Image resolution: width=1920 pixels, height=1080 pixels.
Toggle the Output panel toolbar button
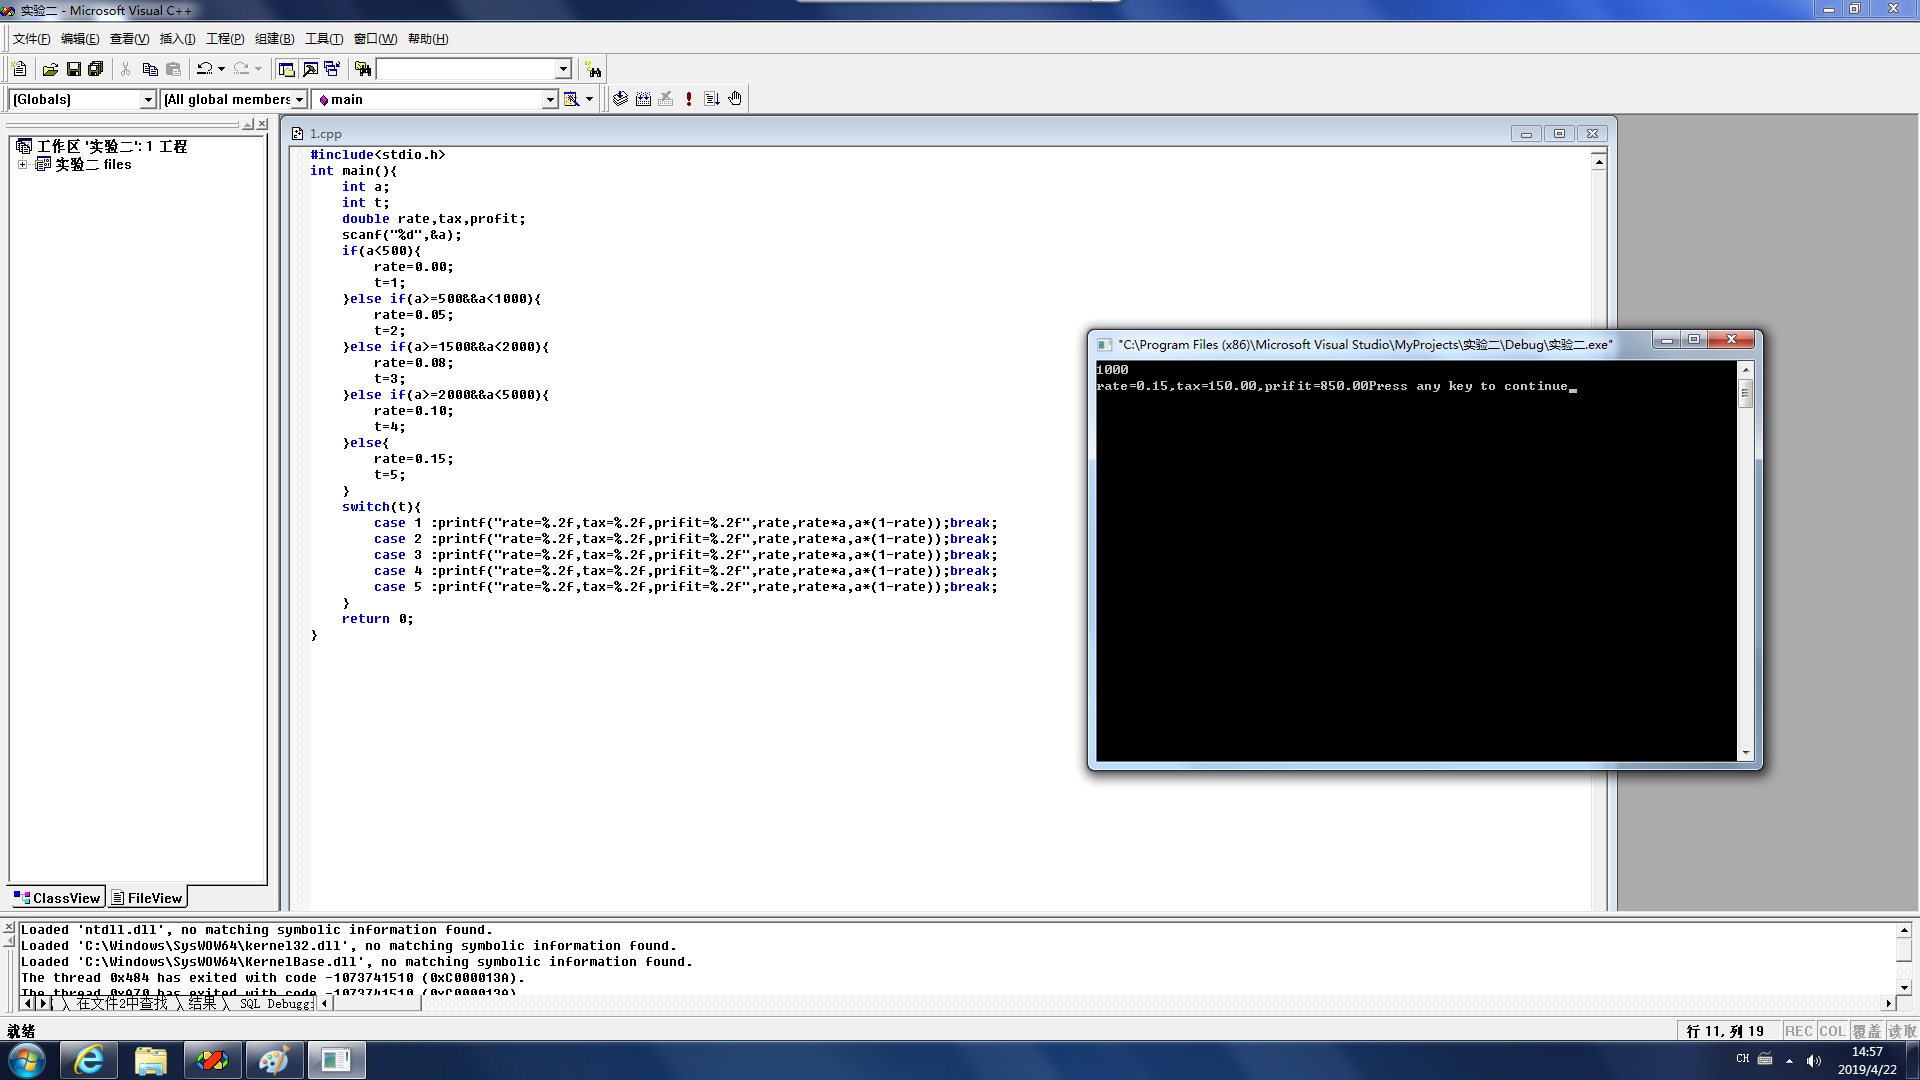pyautogui.click(x=310, y=69)
